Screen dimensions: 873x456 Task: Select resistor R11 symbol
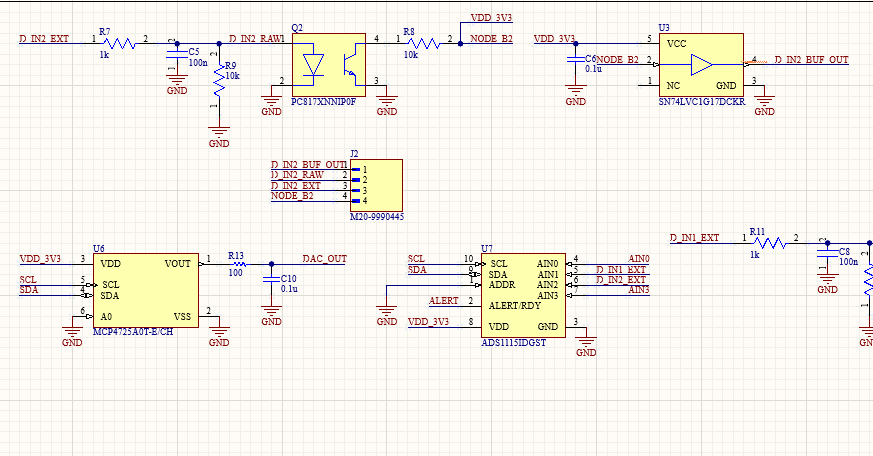point(770,243)
